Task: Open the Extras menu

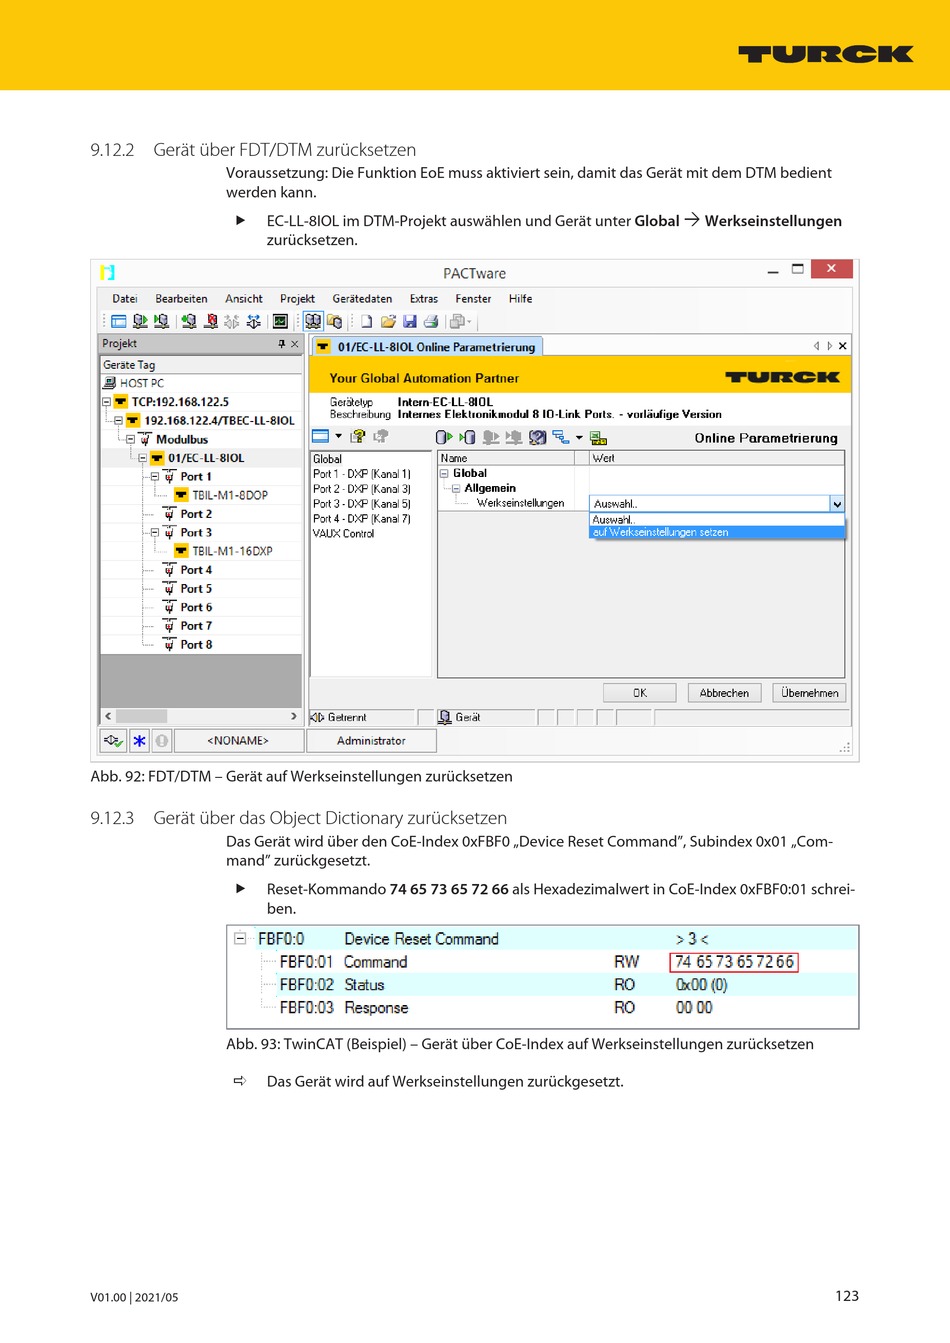Action: coord(424,299)
